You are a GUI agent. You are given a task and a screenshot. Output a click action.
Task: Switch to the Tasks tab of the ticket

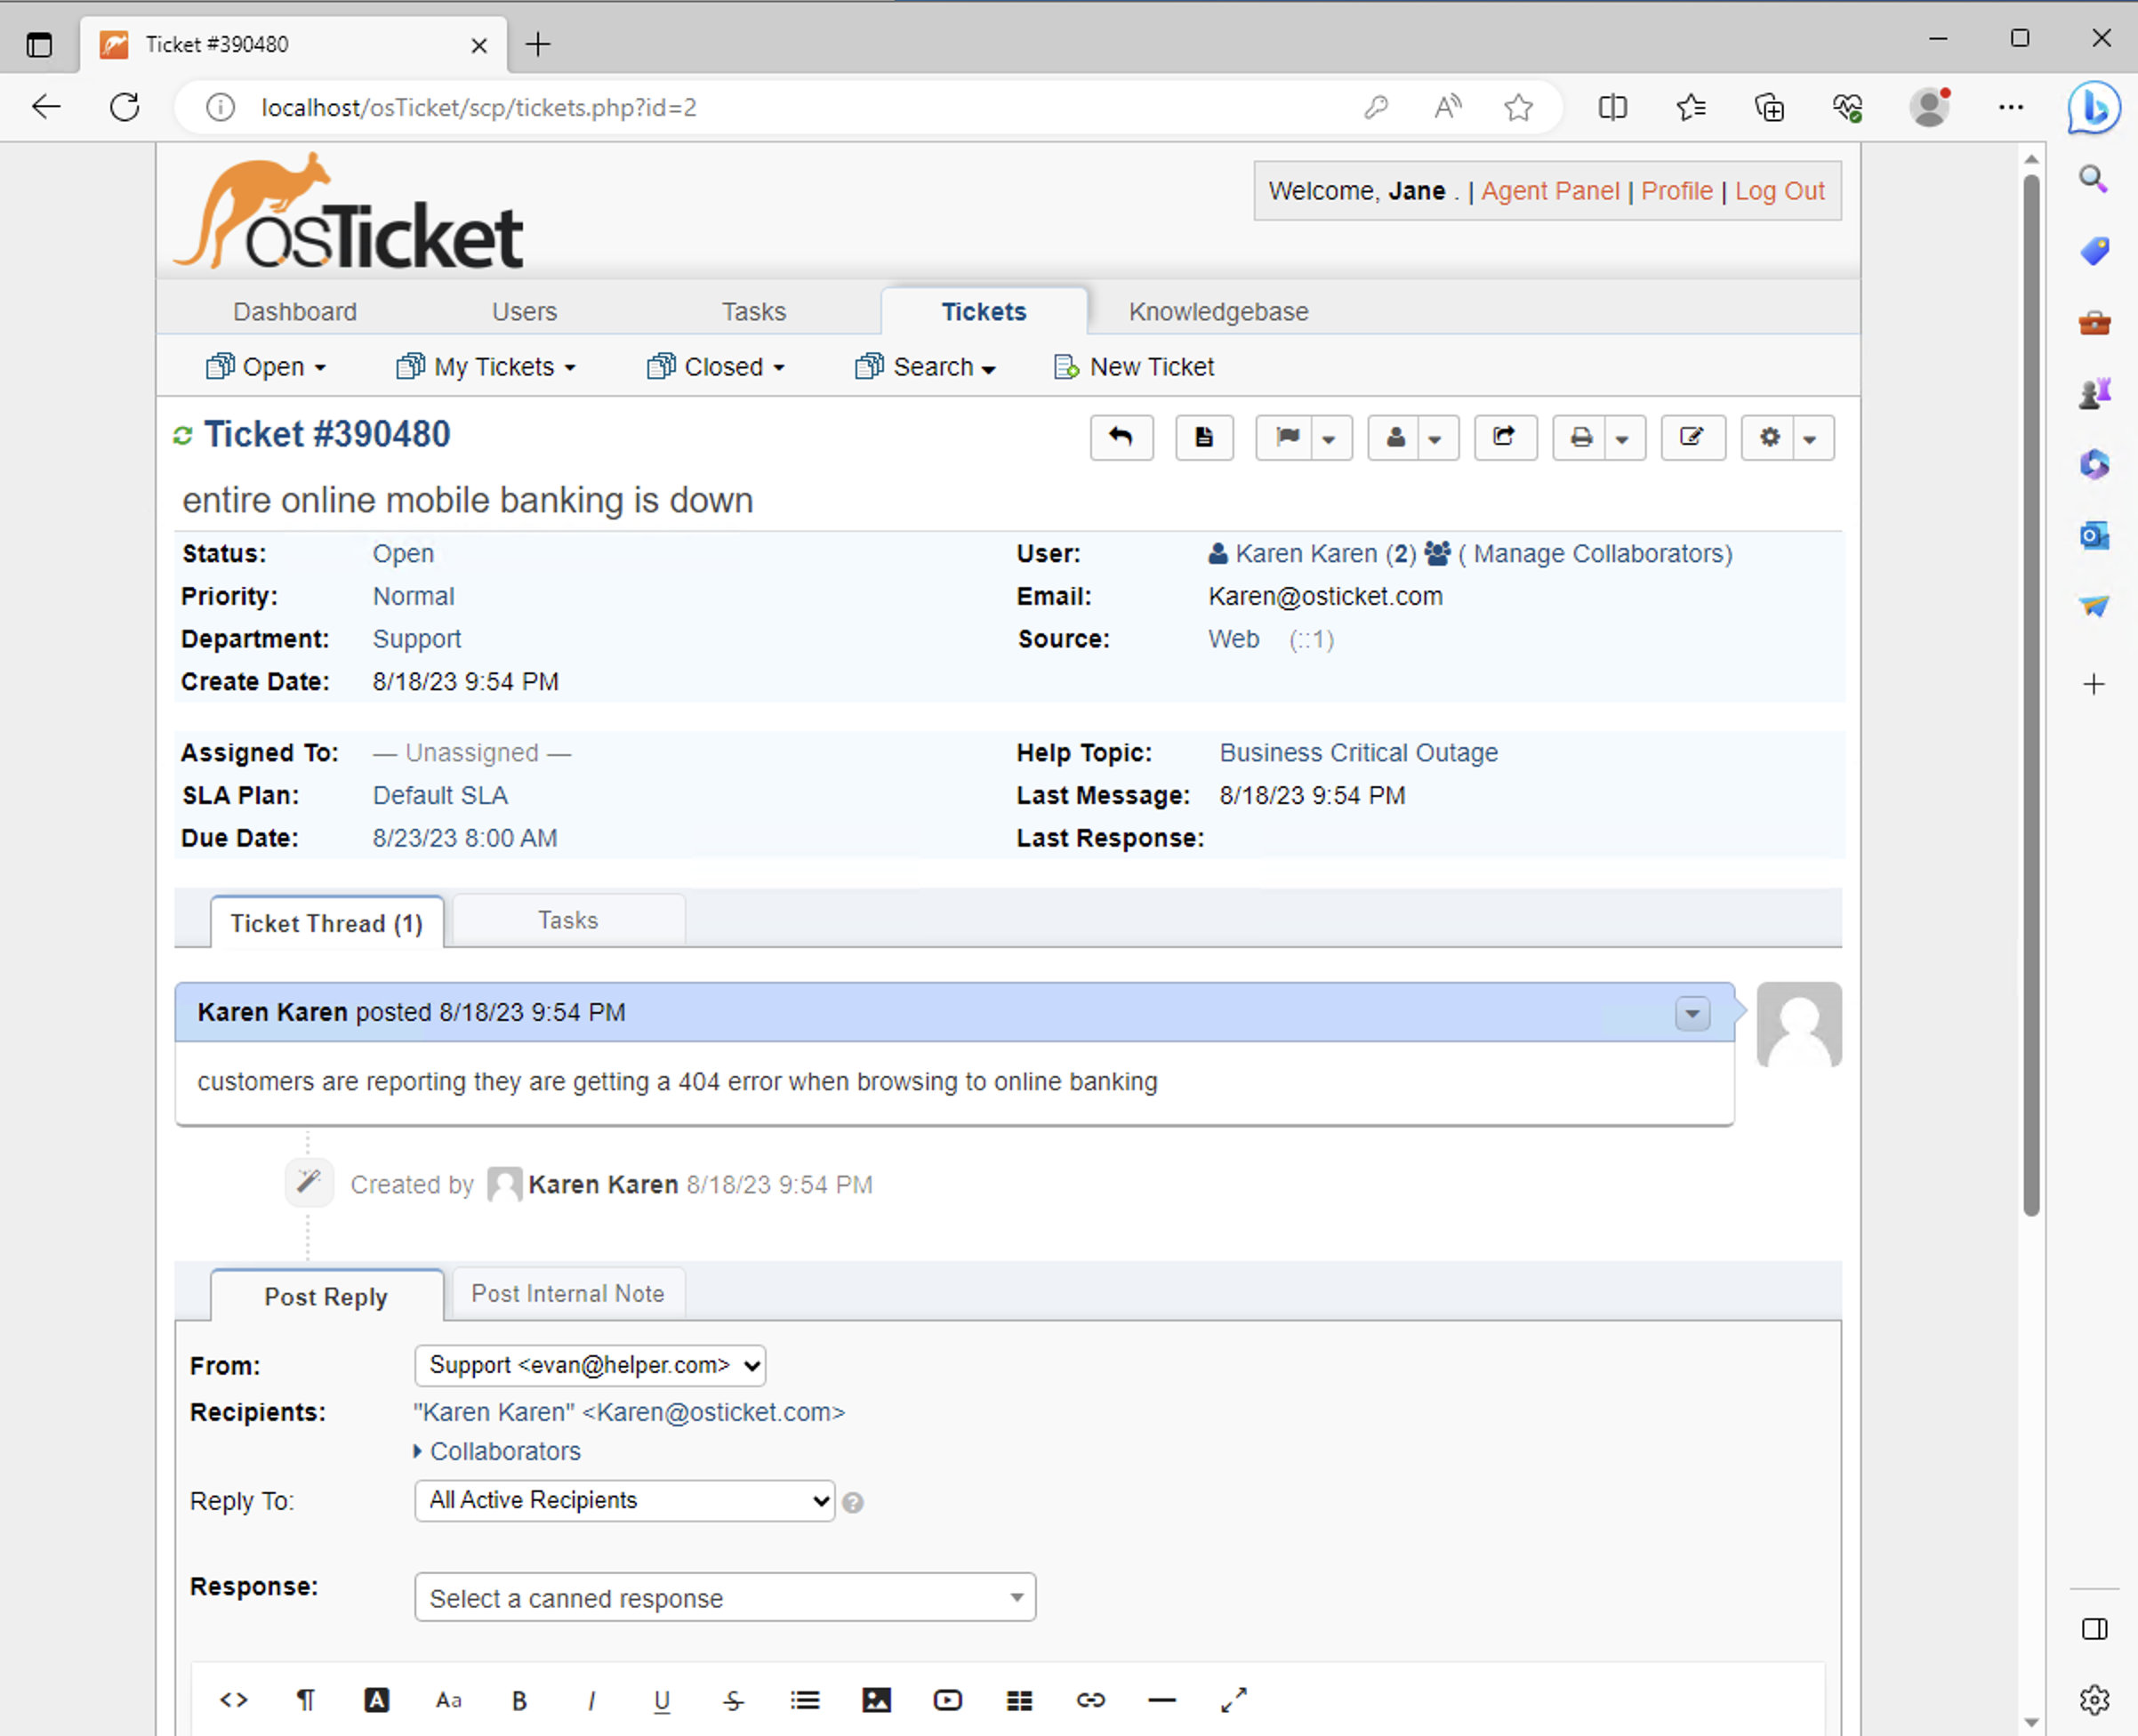coord(568,919)
